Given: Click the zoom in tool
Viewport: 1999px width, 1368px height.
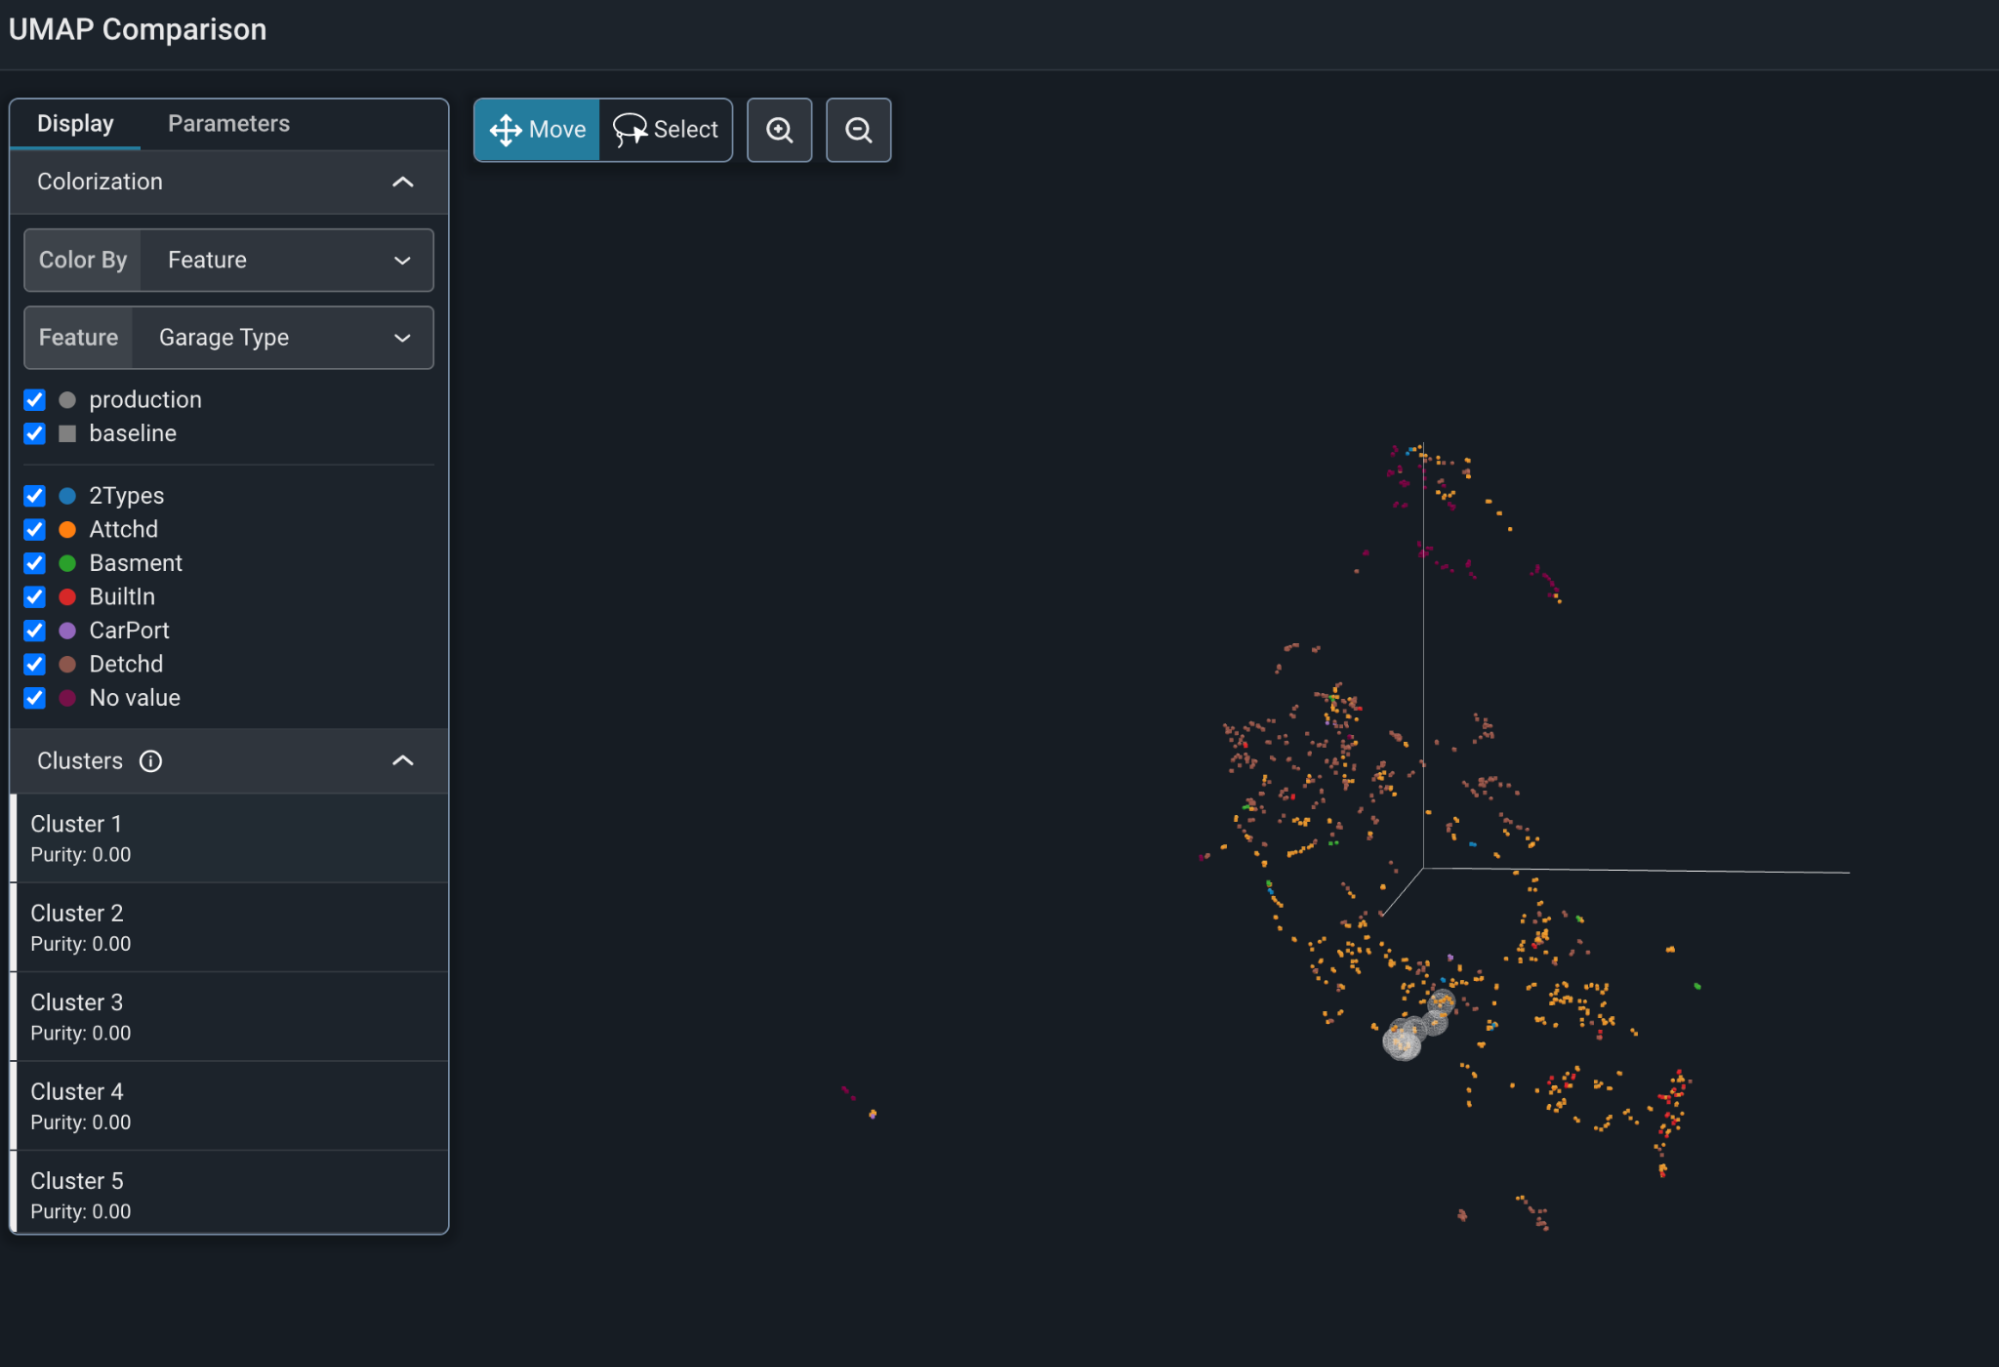Looking at the screenshot, I should coord(781,129).
